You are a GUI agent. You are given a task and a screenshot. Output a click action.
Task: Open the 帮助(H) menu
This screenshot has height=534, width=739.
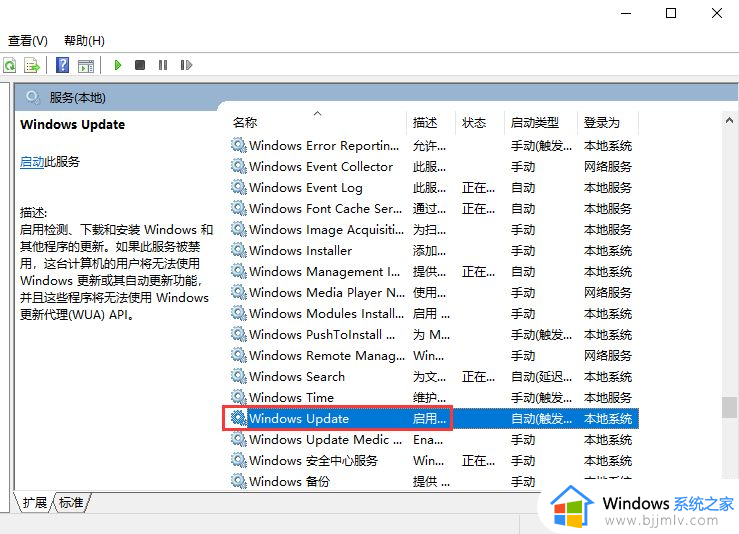(x=84, y=41)
